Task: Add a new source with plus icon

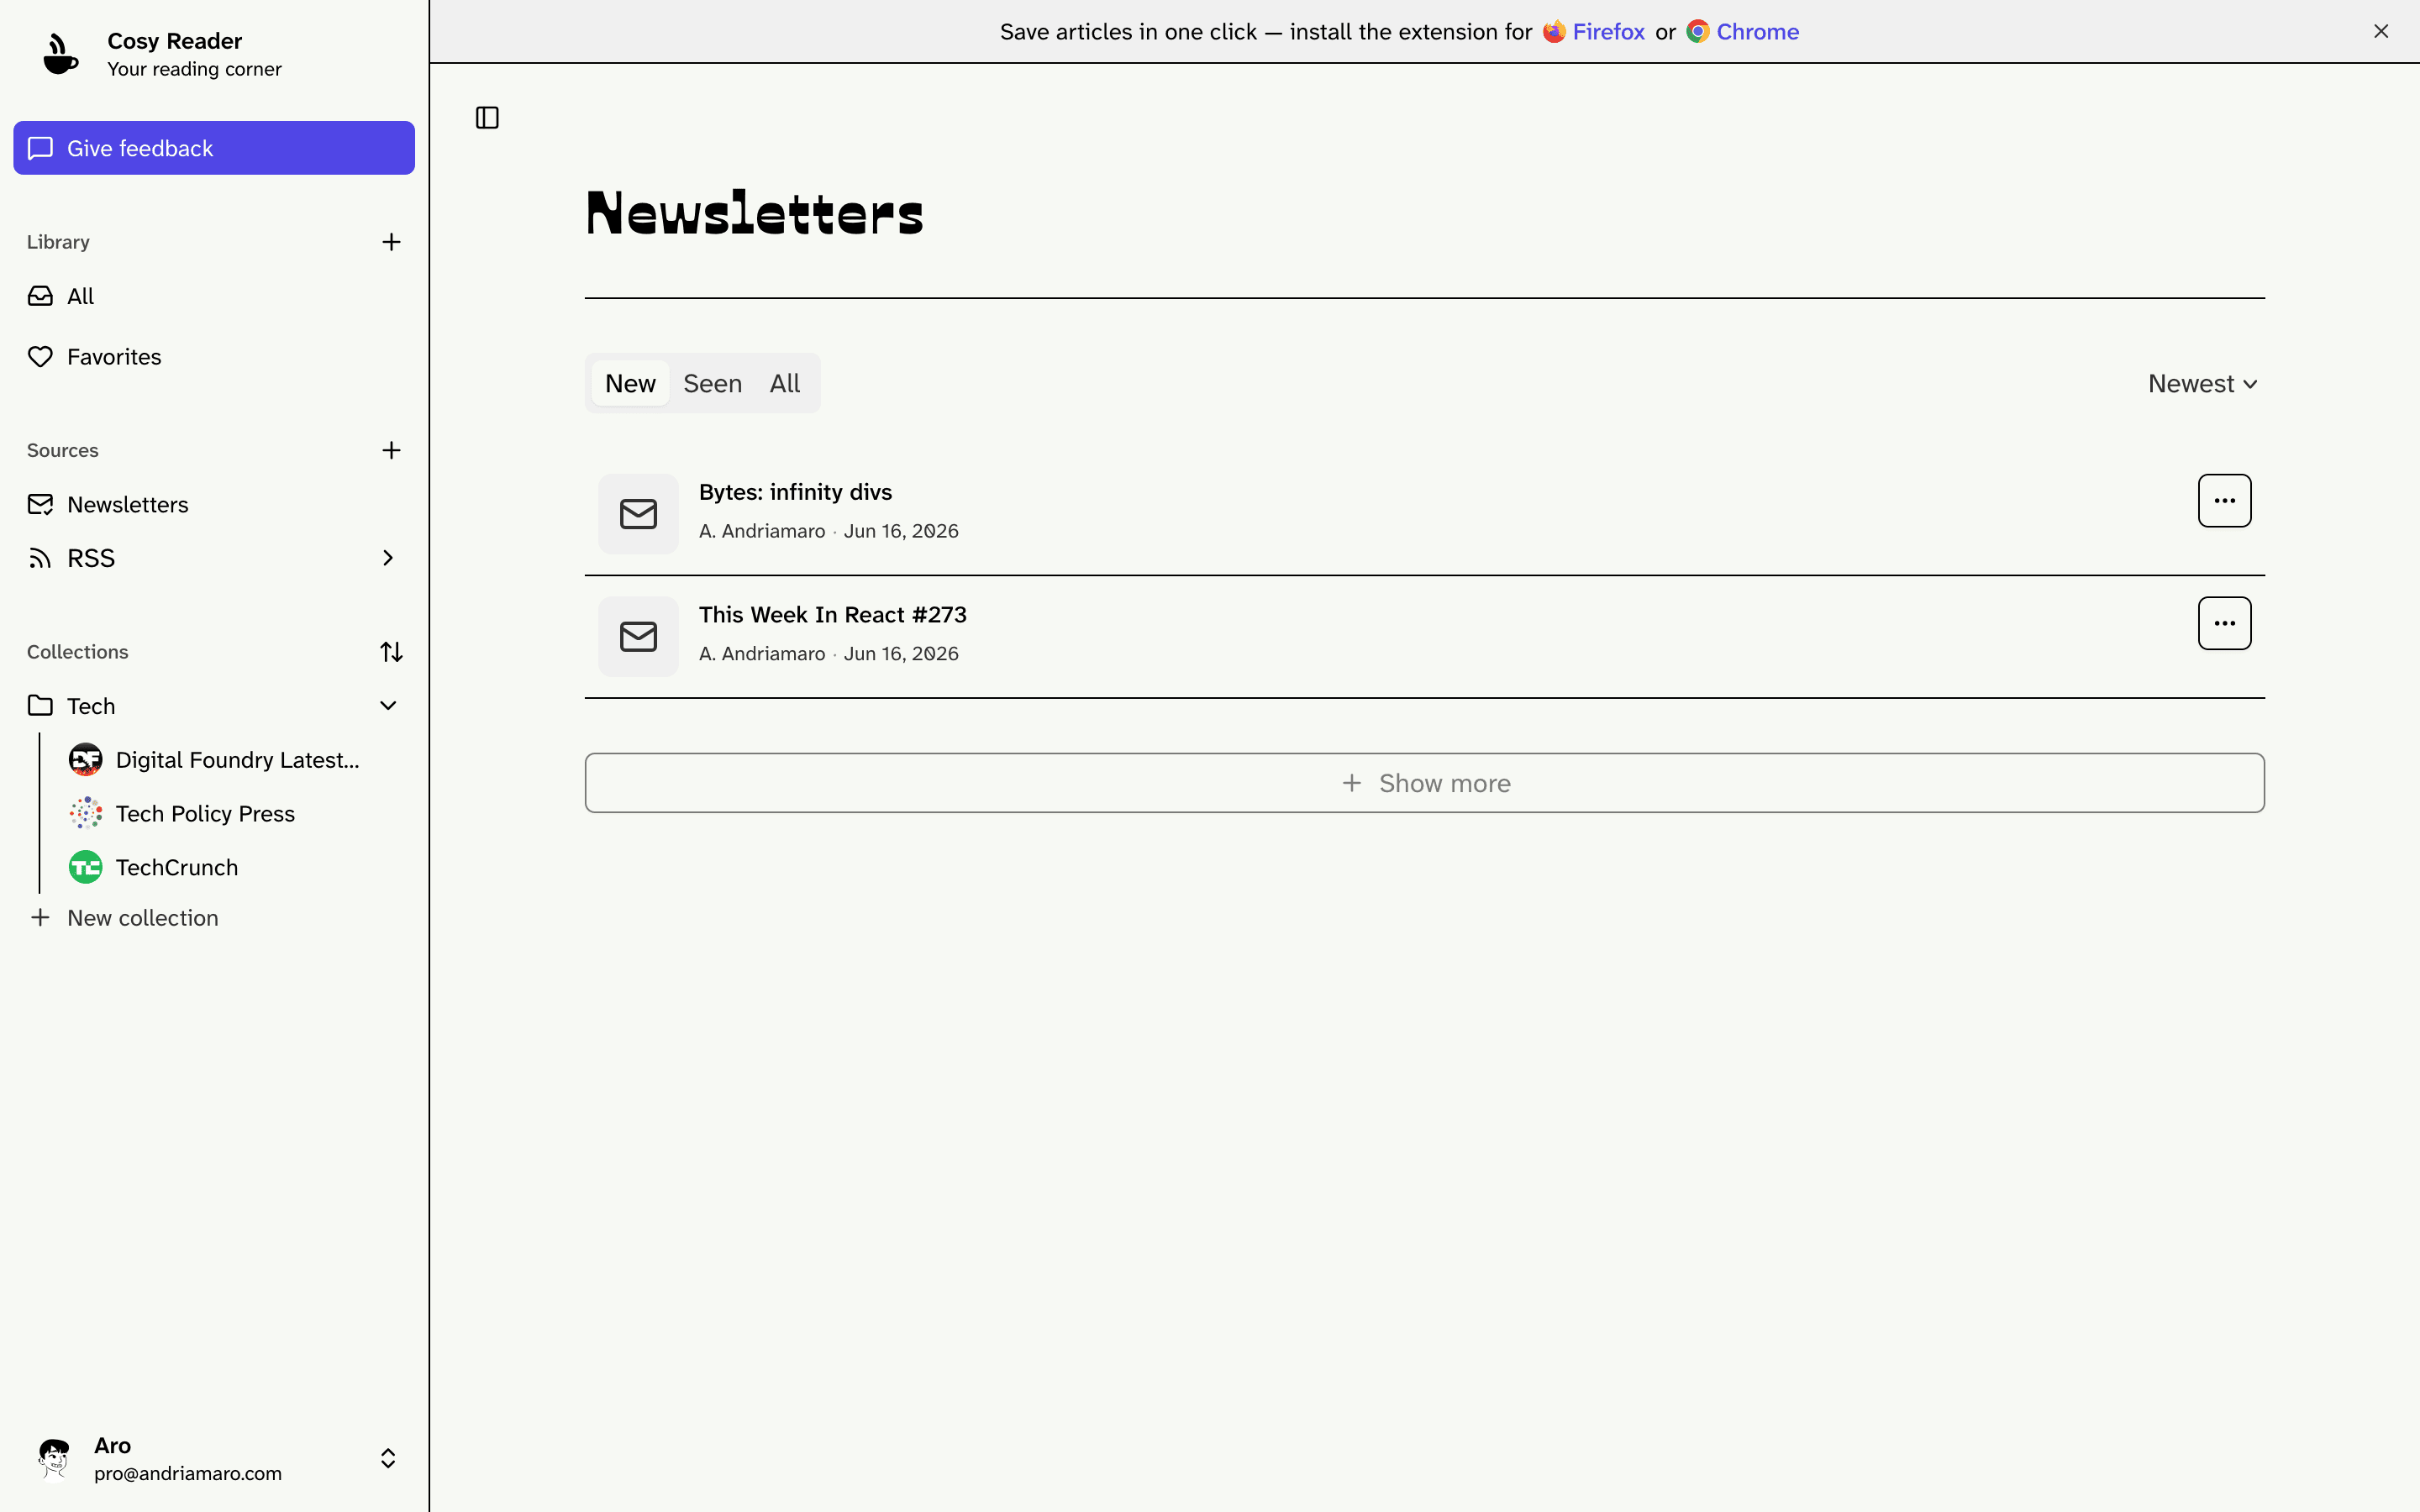Action: coord(391,450)
